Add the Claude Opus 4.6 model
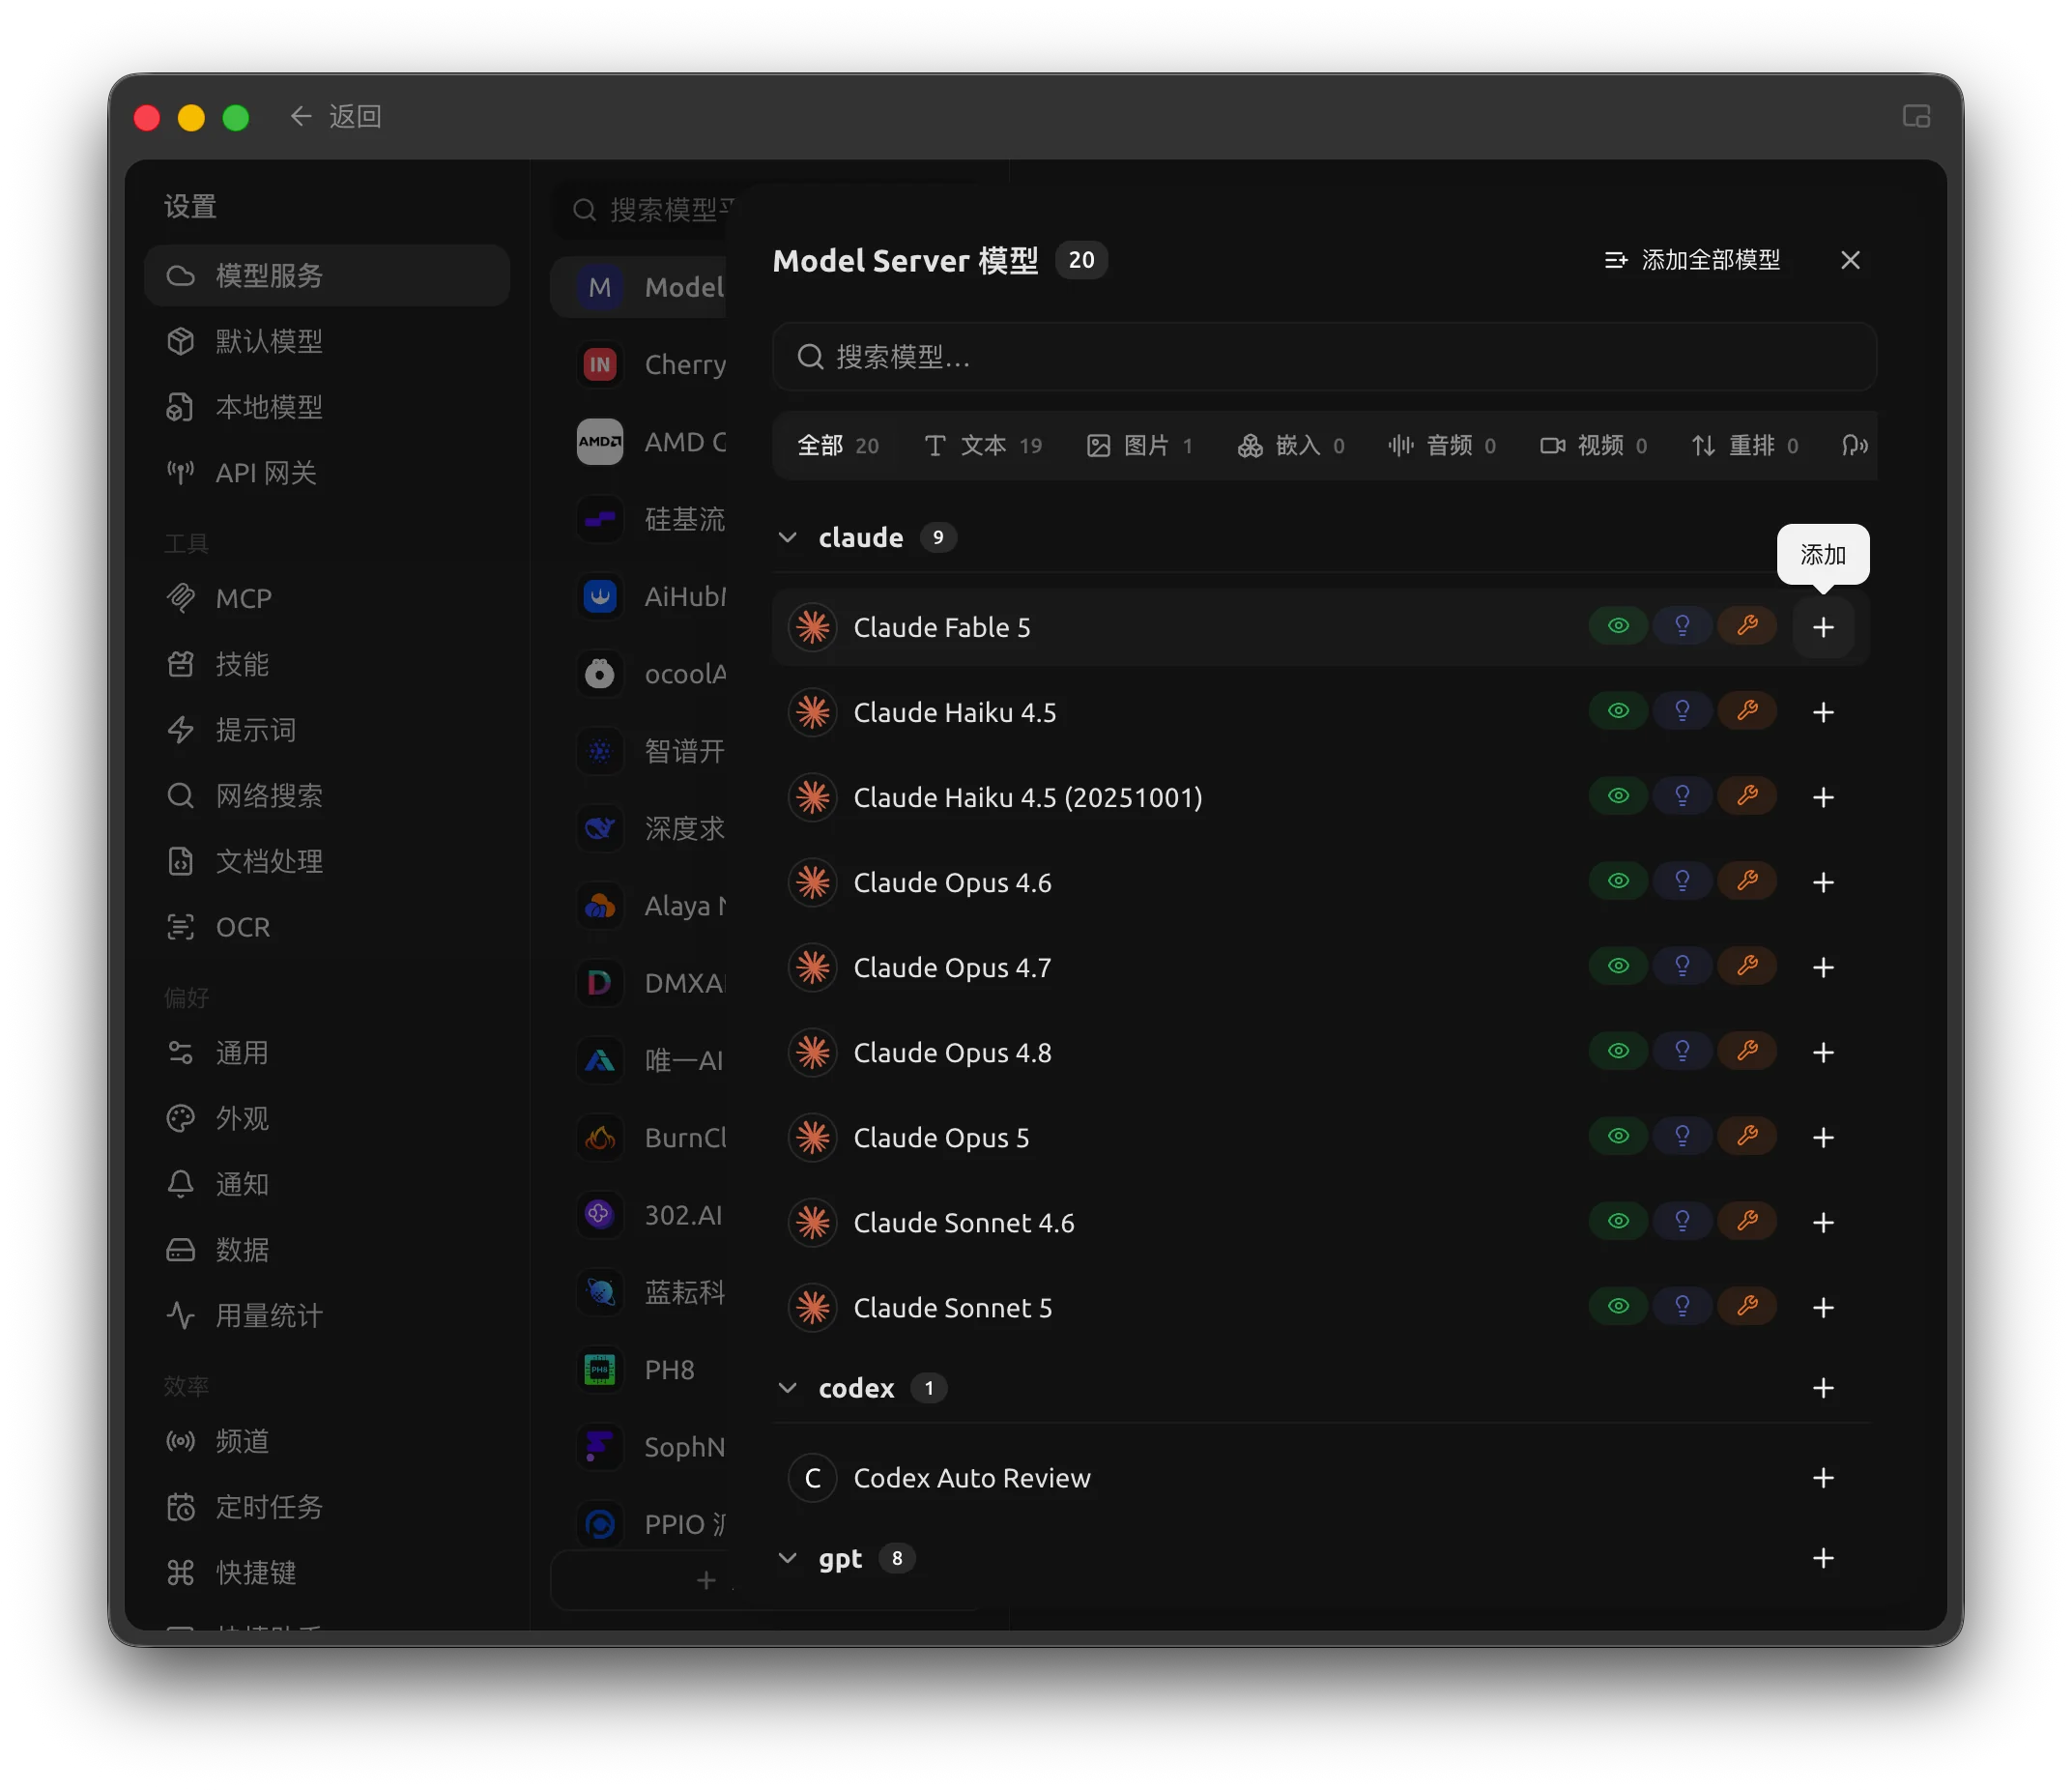The image size is (2072, 1790). tap(1823, 882)
